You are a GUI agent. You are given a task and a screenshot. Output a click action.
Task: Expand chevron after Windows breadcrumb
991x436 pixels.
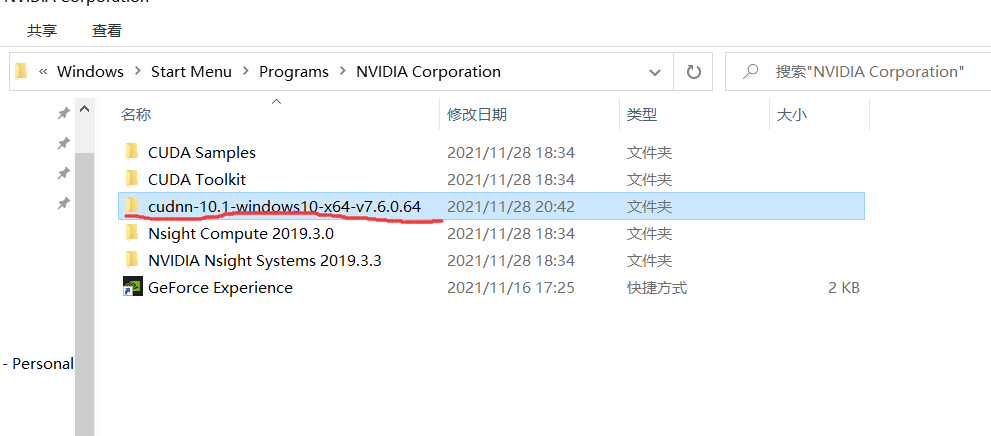[138, 71]
